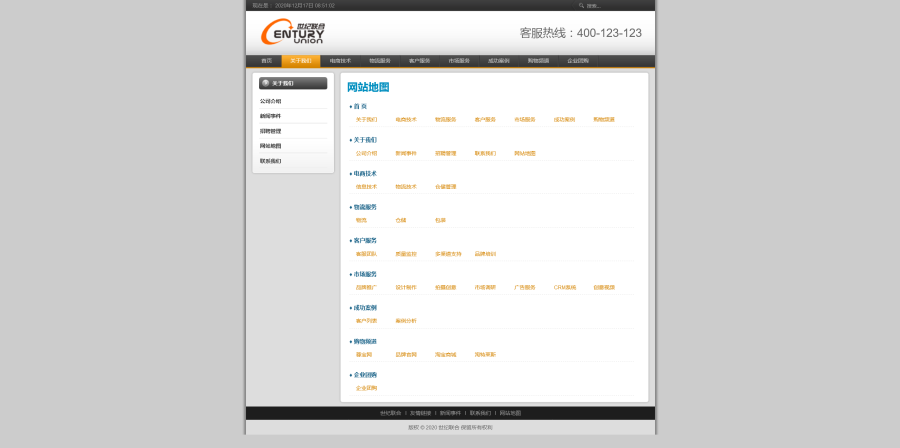Select the 电商技术 menu in the navigation bar
This screenshot has height=448, width=900.
(340, 61)
